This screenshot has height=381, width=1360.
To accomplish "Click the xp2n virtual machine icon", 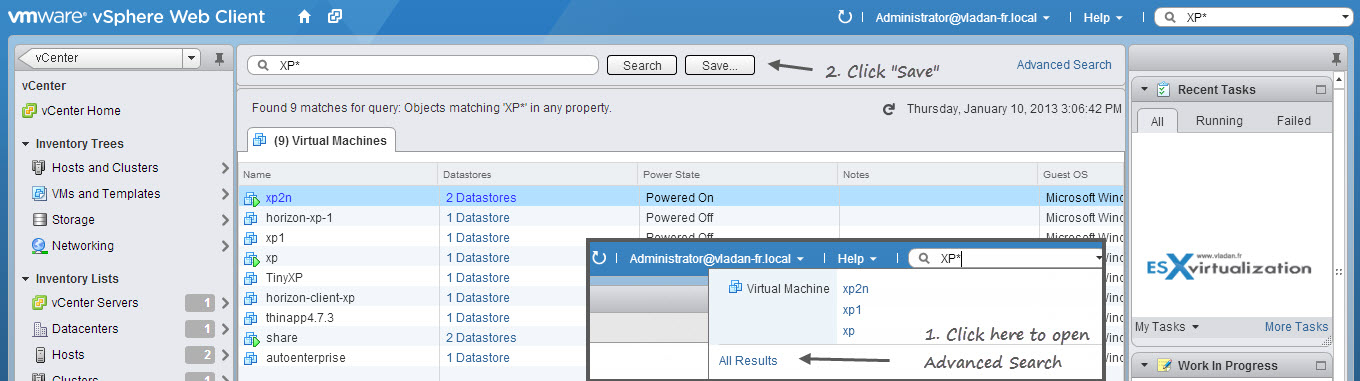I will click(251, 198).
